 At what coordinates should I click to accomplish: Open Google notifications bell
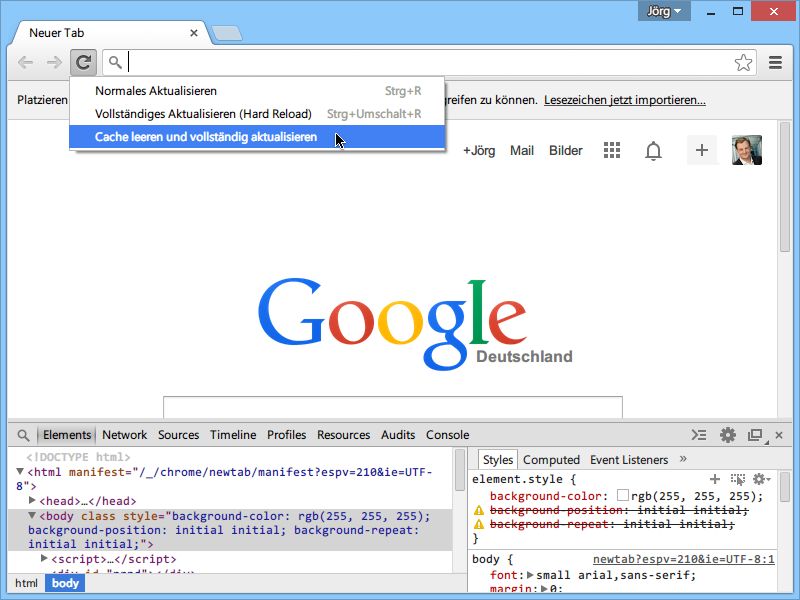653,151
